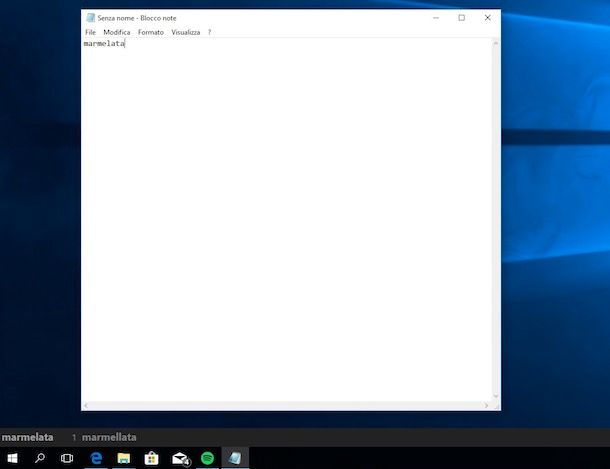Launch Microsoft Edge from the taskbar

coord(96,458)
